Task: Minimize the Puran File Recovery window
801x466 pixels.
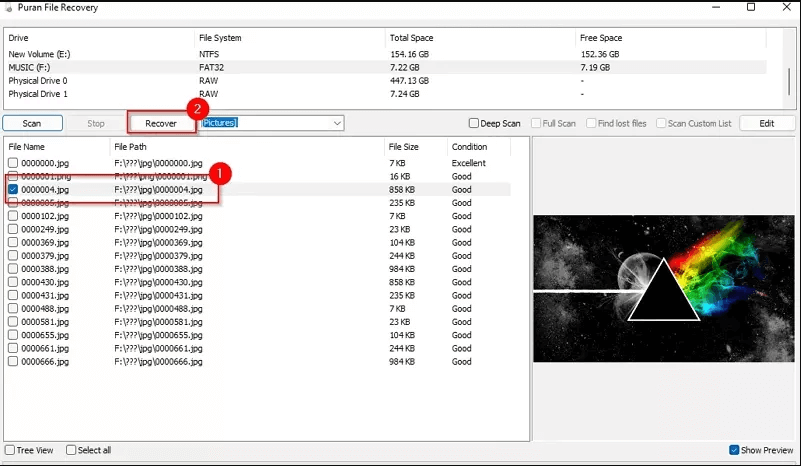Action: pyautogui.click(x=716, y=7)
